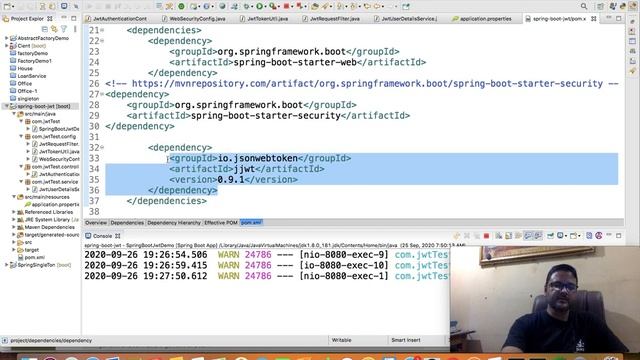The image size is (640, 360).
Task: Select LoanService in Project Explorer
Action: pos(31,76)
